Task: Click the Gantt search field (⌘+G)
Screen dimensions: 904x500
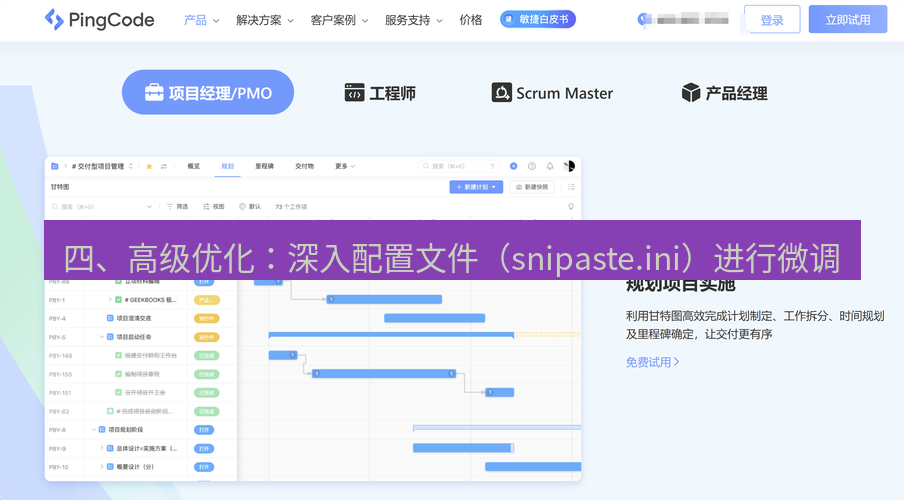Action: pos(102,206)
